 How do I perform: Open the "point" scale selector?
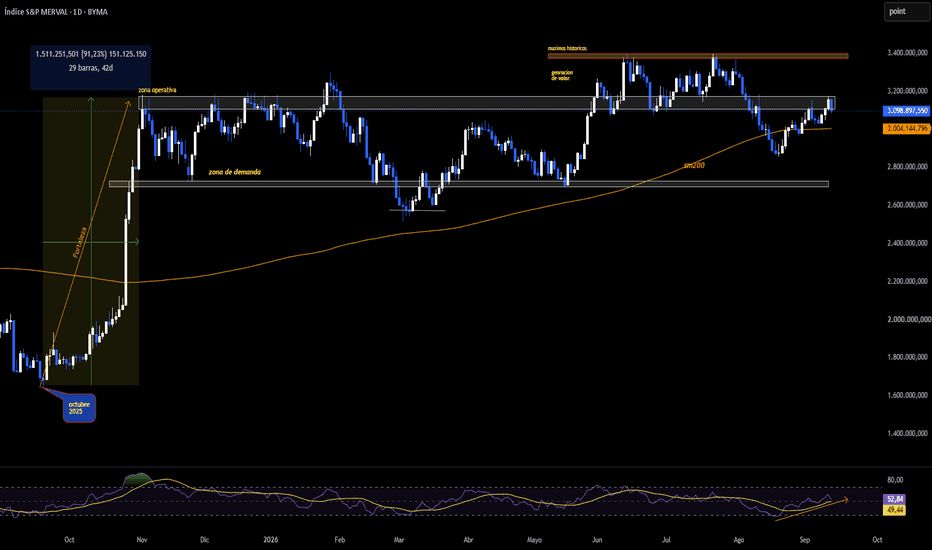[906, 11]
